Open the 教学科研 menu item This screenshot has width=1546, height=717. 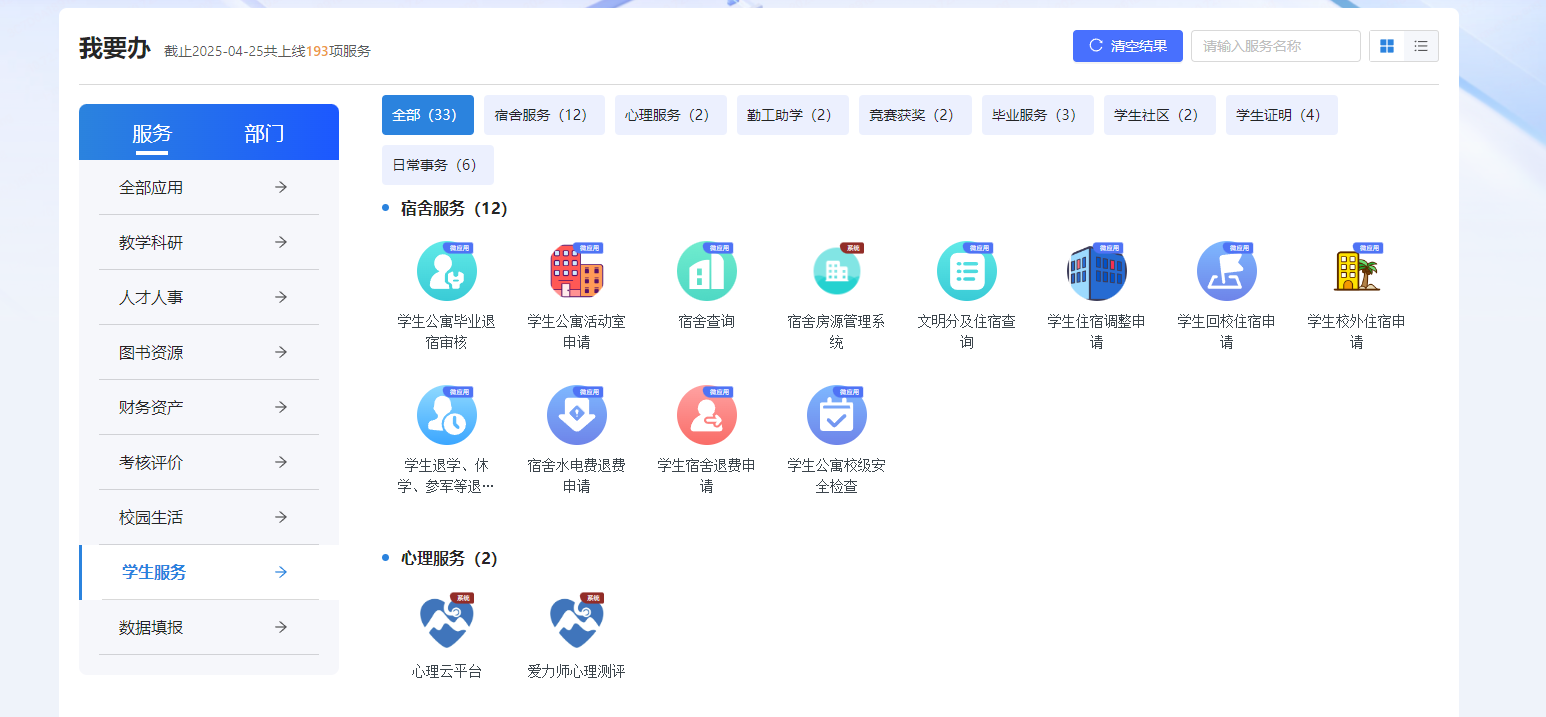tap(208, 241)
